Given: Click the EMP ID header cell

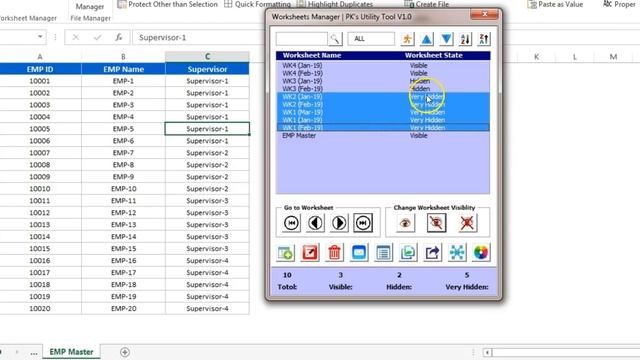Looking at the screenshot, I should (x=40, y=69).
